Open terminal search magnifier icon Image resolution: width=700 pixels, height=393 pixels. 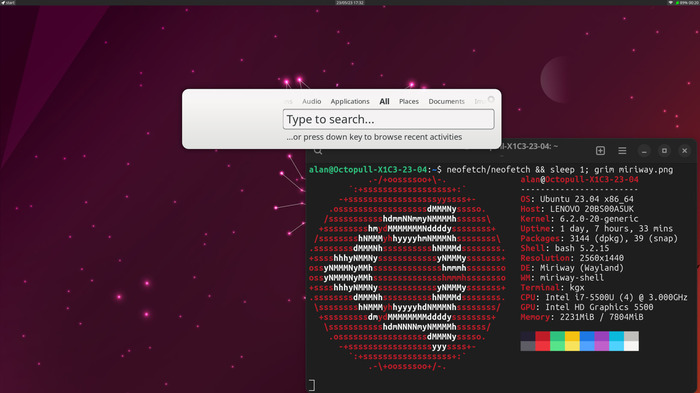[x=318, y=151]
